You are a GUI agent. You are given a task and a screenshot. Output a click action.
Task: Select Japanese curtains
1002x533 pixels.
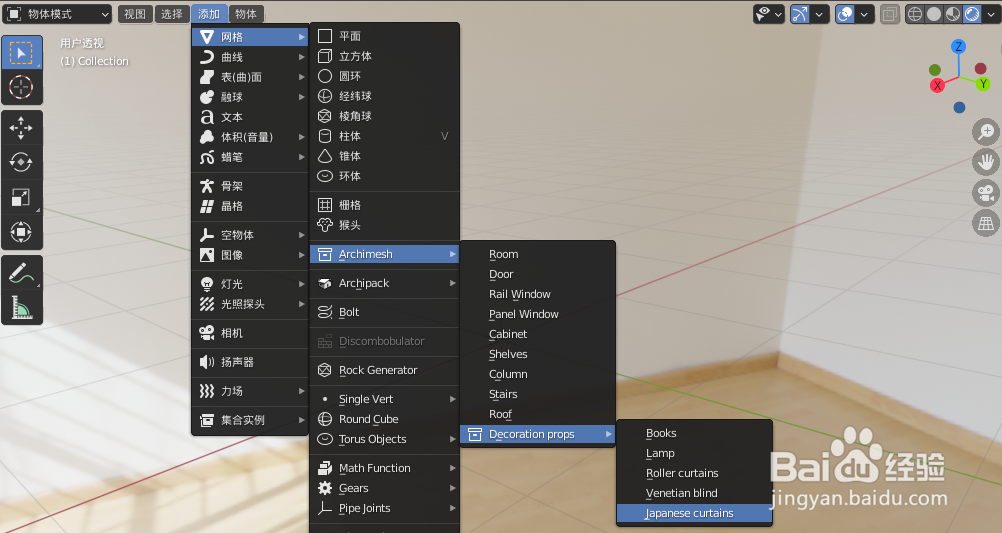(x=695, y=513)
